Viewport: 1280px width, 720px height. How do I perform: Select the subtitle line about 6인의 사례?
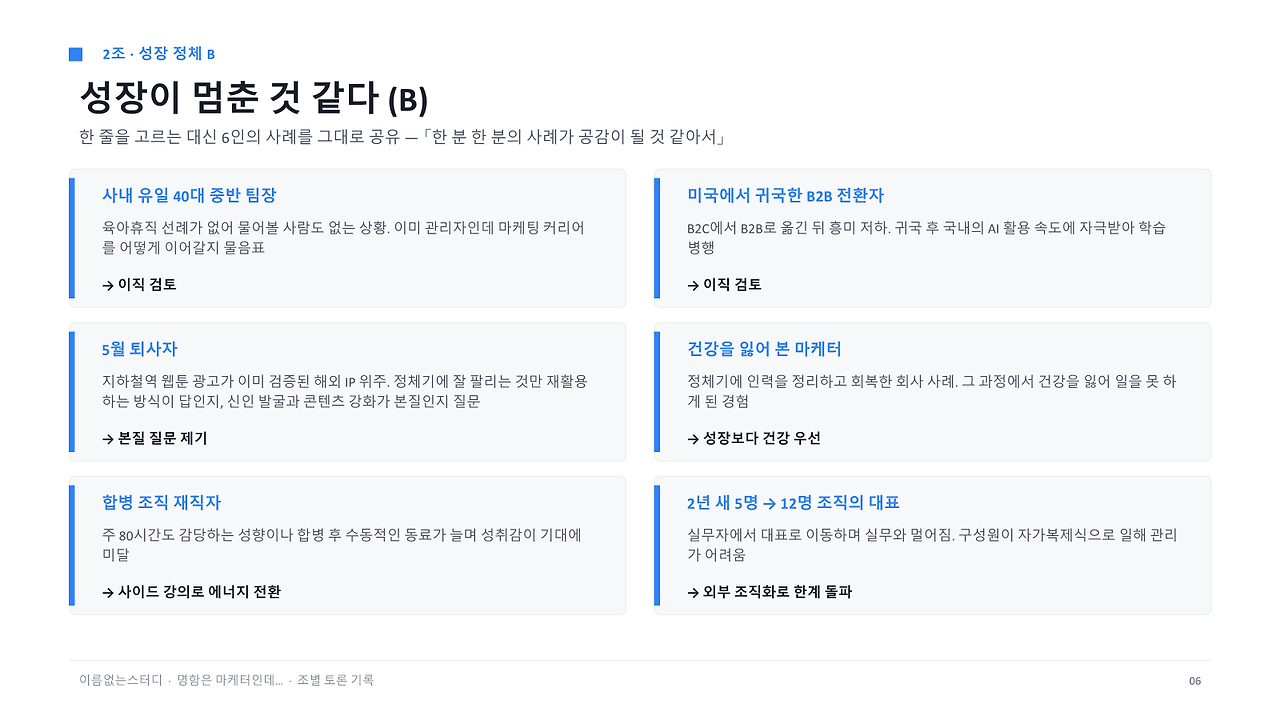[402, 137]
